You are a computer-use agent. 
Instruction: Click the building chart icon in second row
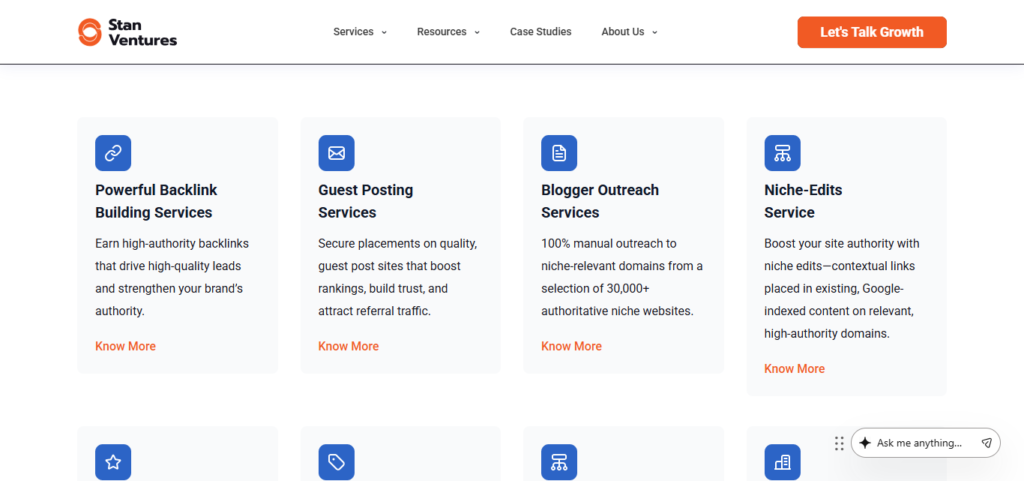(x=782, y=462)
